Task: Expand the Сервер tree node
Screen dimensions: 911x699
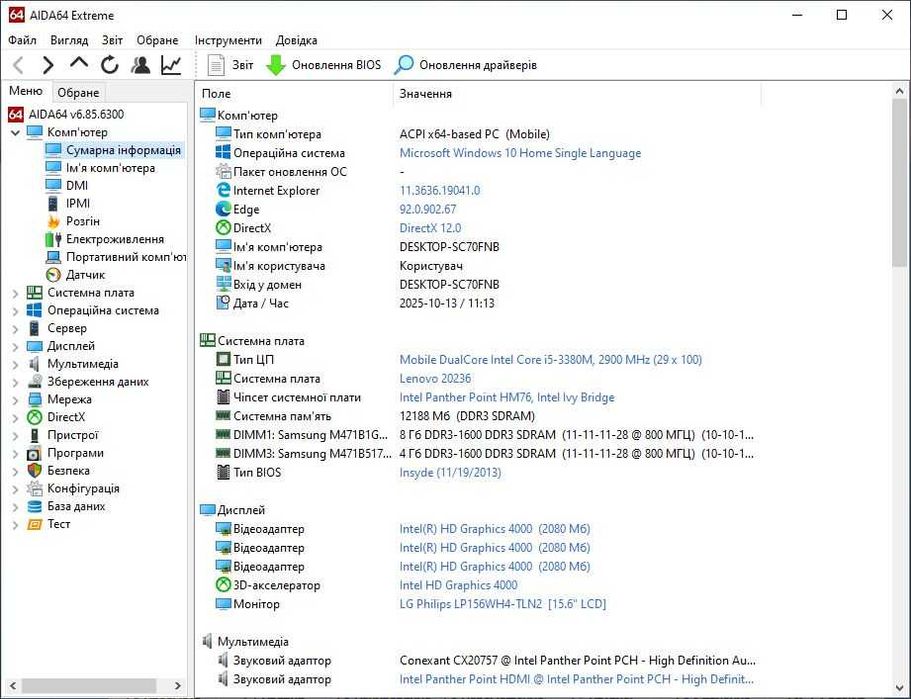Action: coord(16,329)
